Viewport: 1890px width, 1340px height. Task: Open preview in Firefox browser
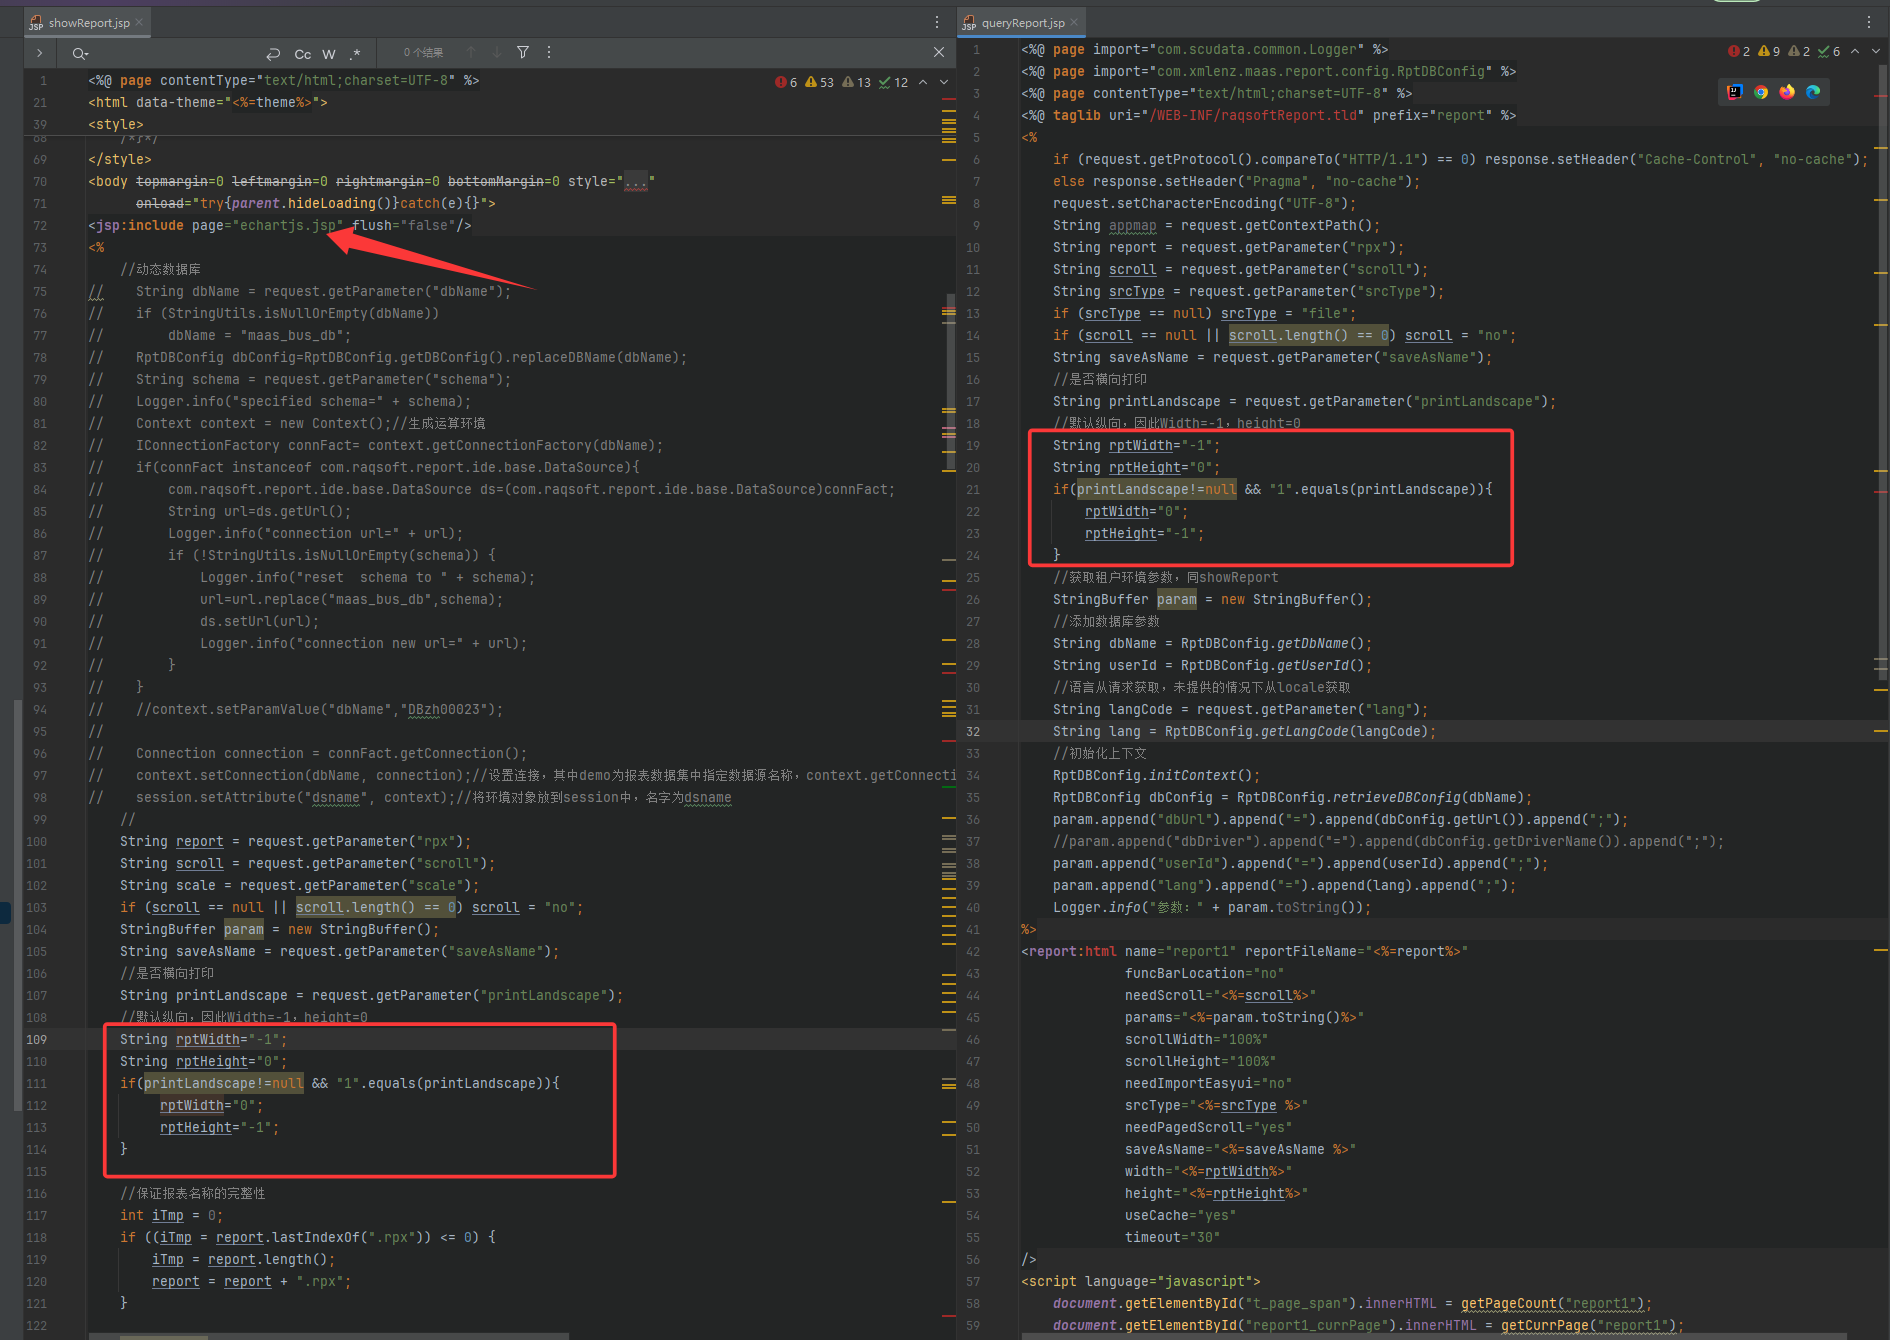[1786, 92]
